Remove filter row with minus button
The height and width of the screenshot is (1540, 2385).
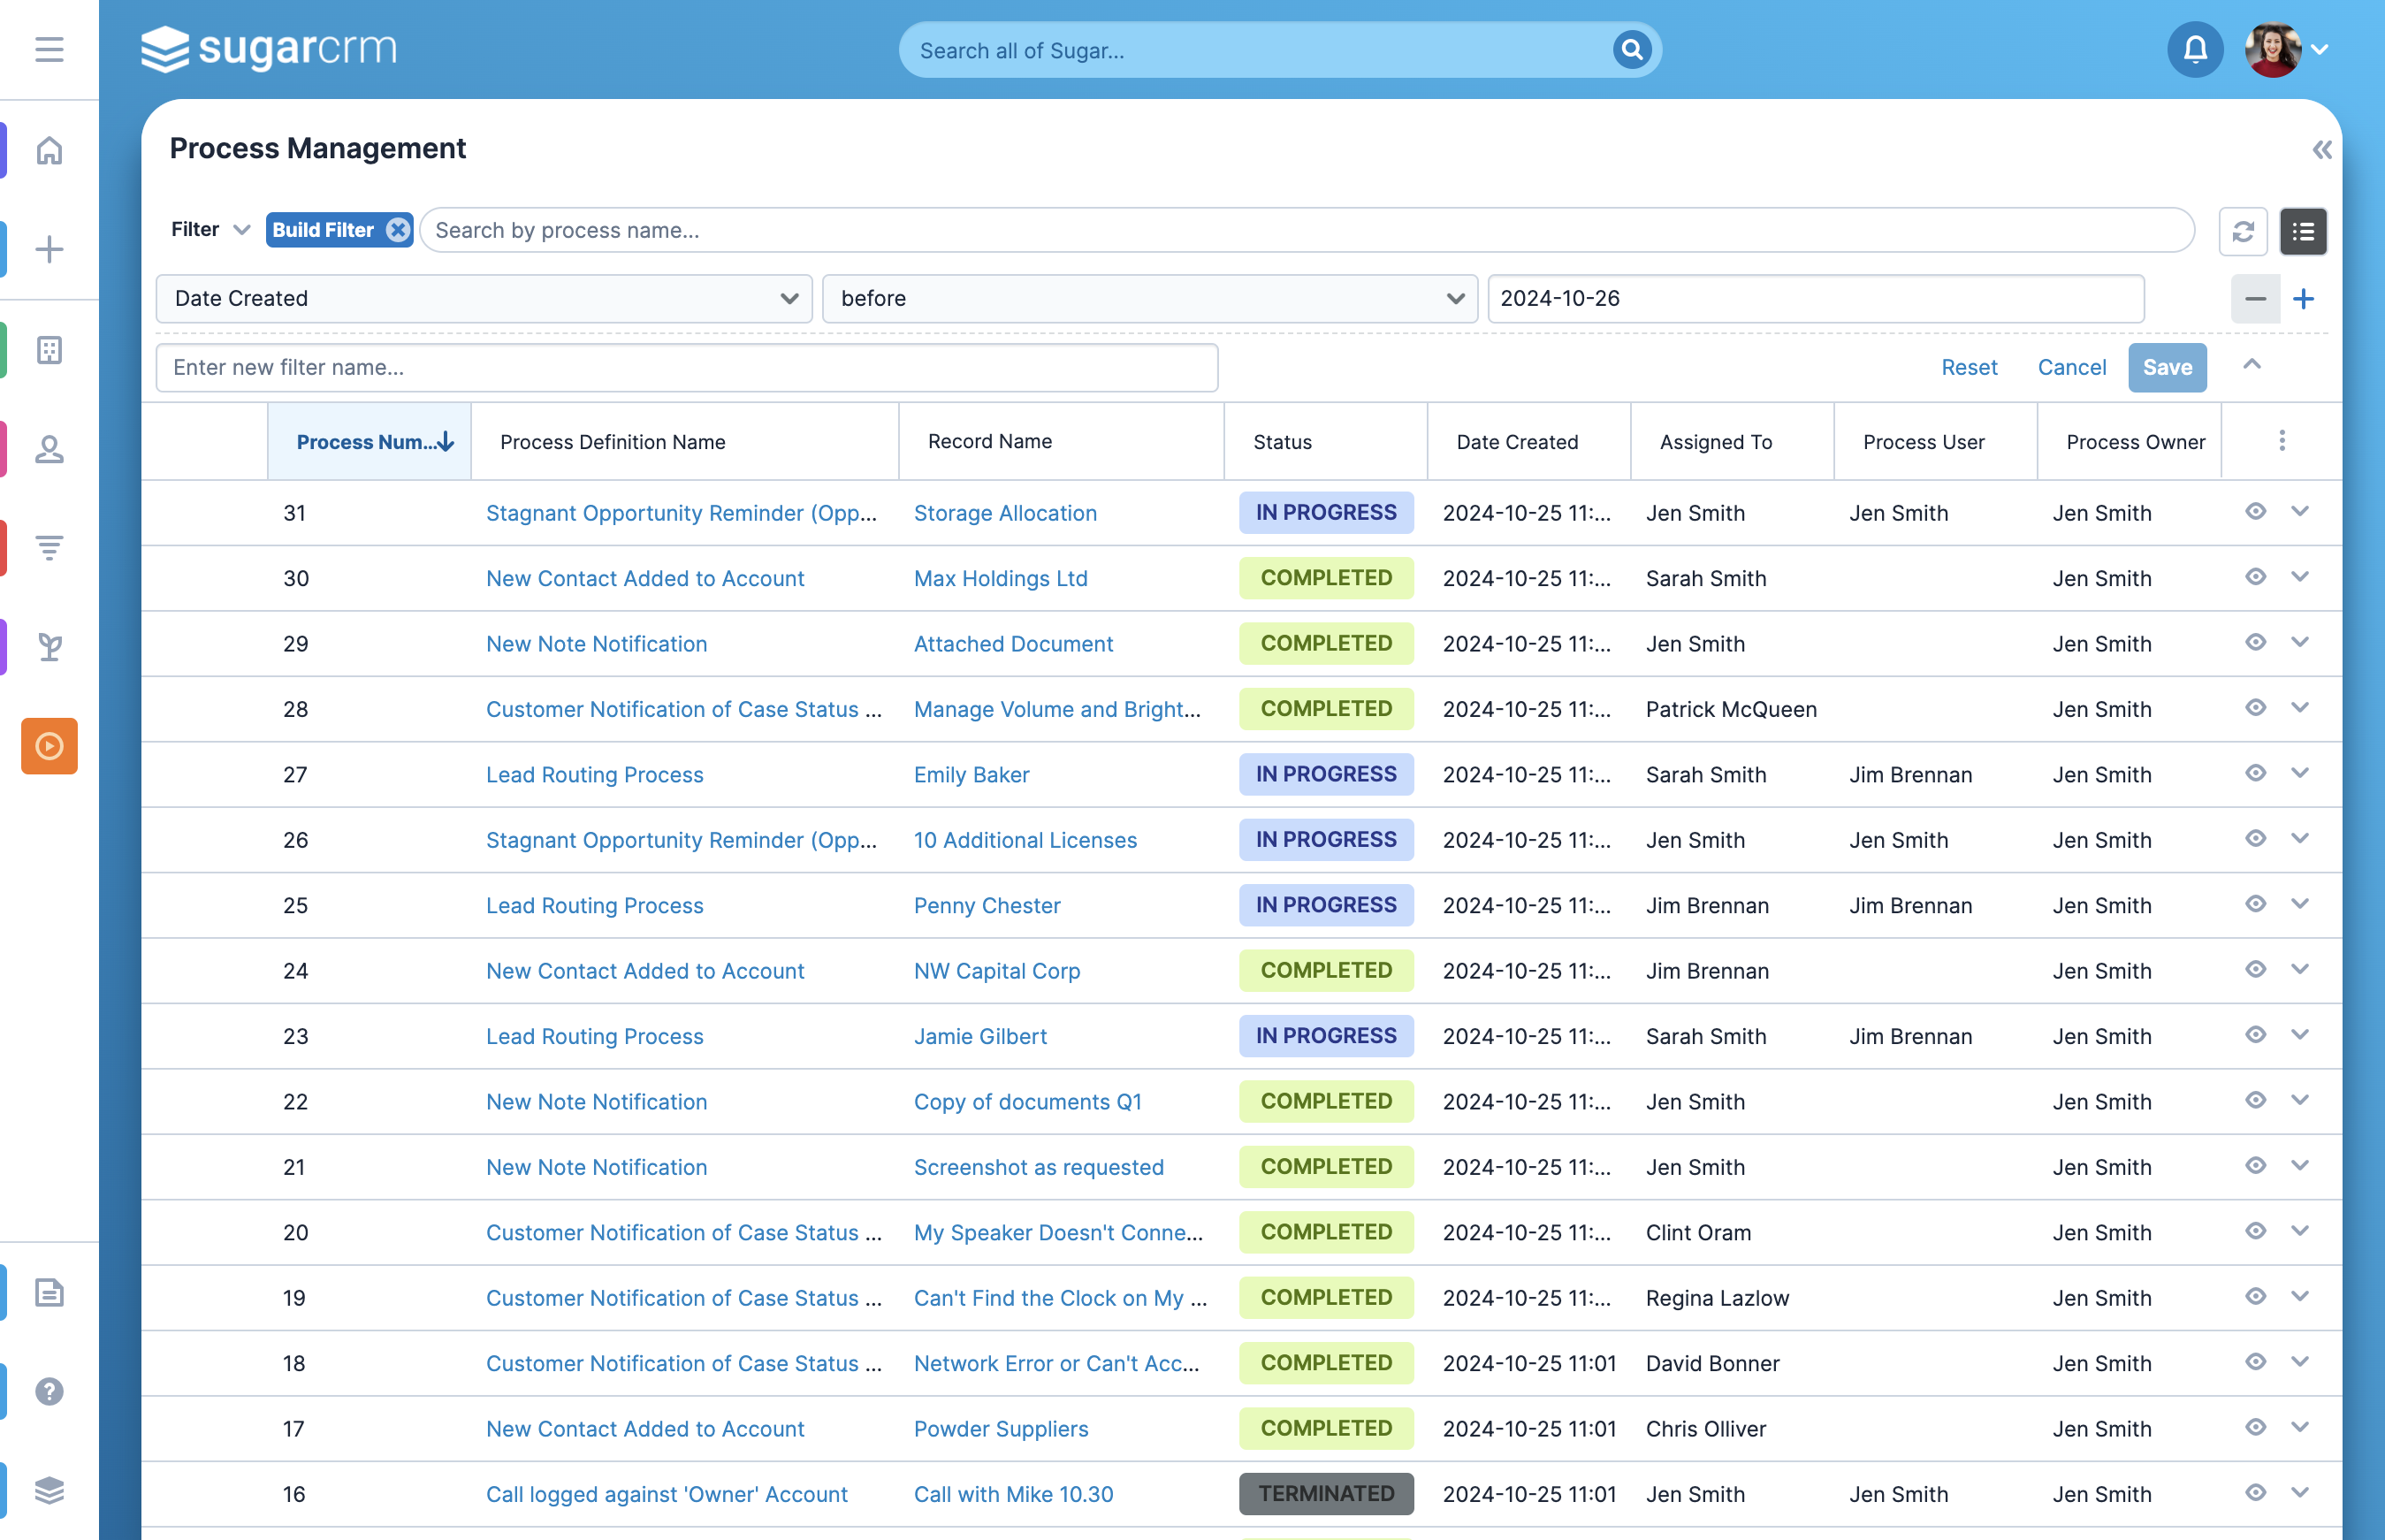[2255, 299]
